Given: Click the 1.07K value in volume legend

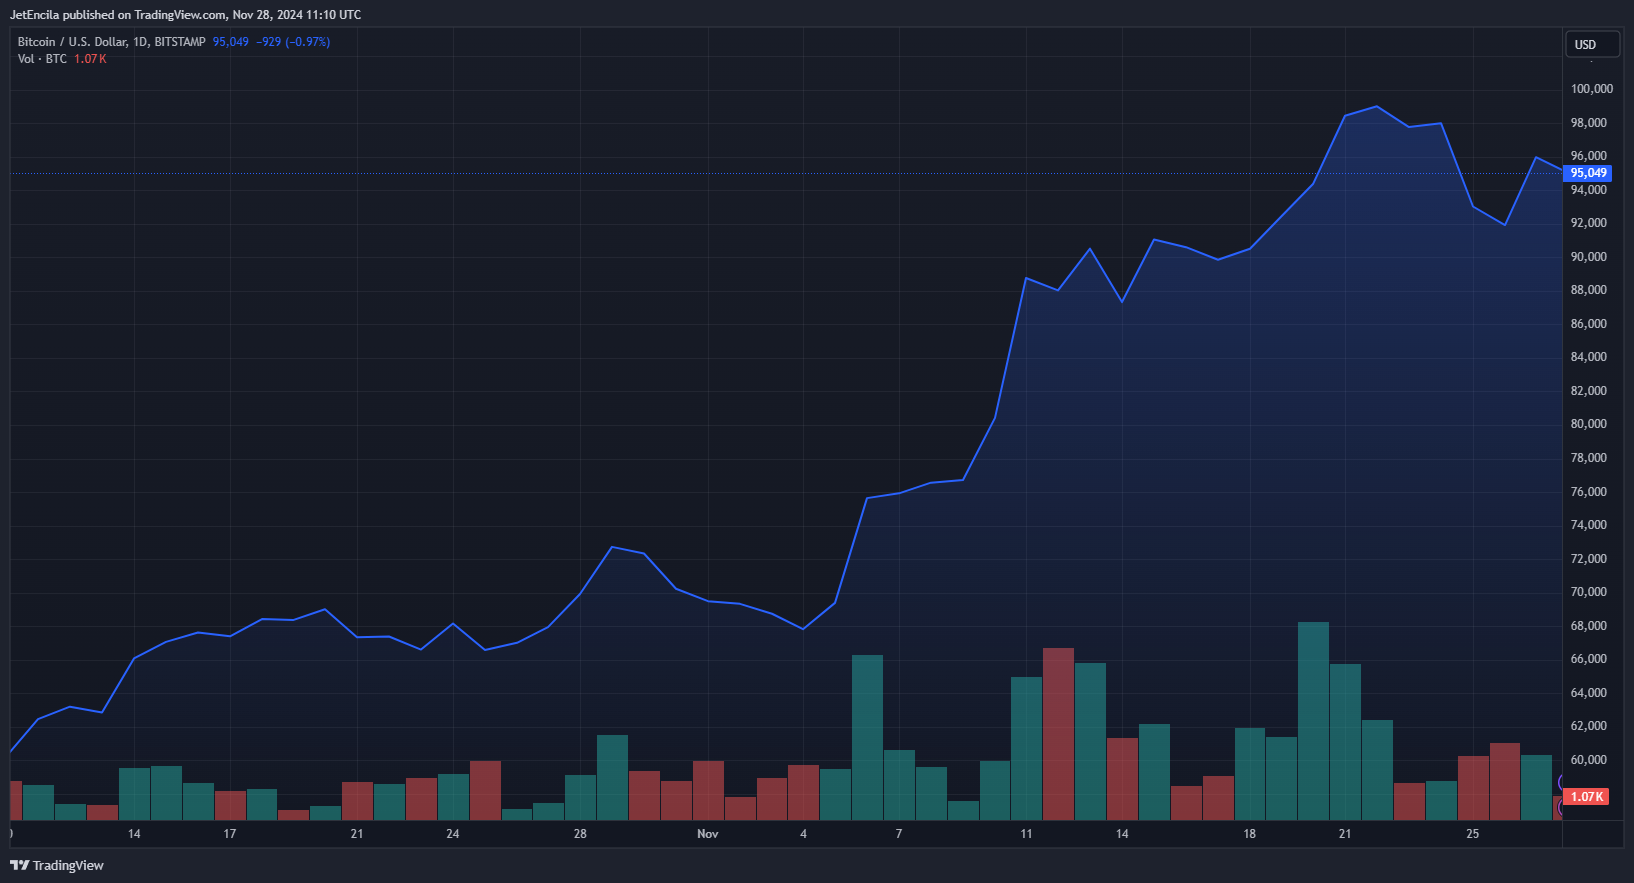Looking at the screenshot, I should coord(90,59).
